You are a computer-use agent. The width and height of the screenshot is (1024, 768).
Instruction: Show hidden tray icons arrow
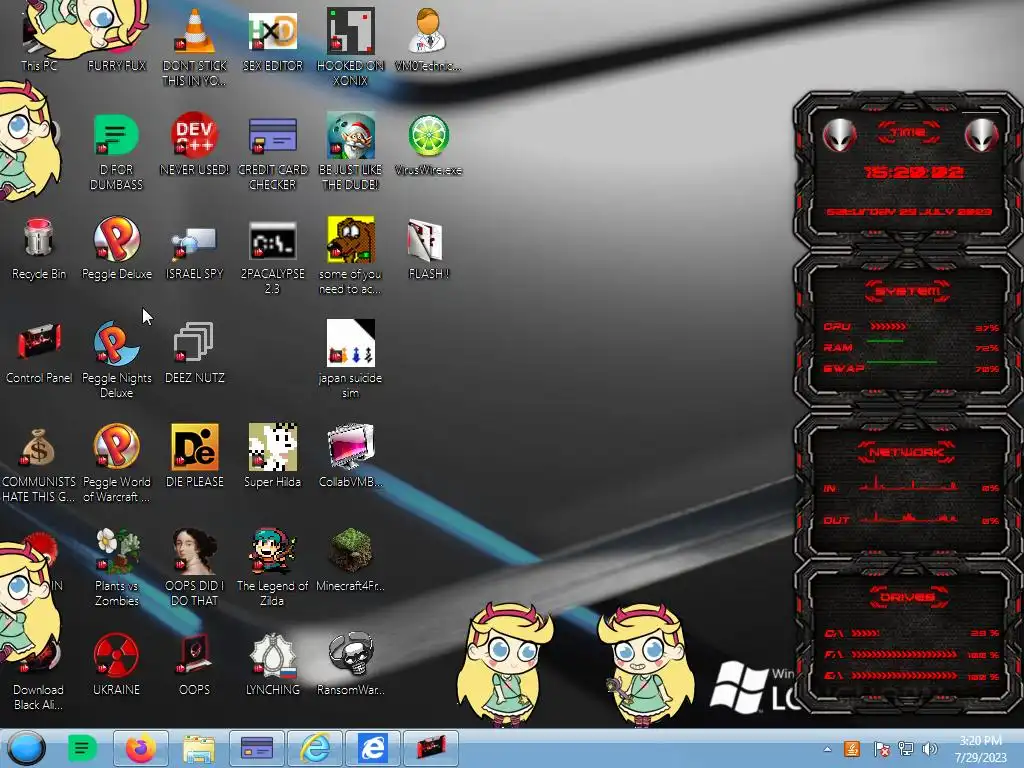click(x=827, y=749)
